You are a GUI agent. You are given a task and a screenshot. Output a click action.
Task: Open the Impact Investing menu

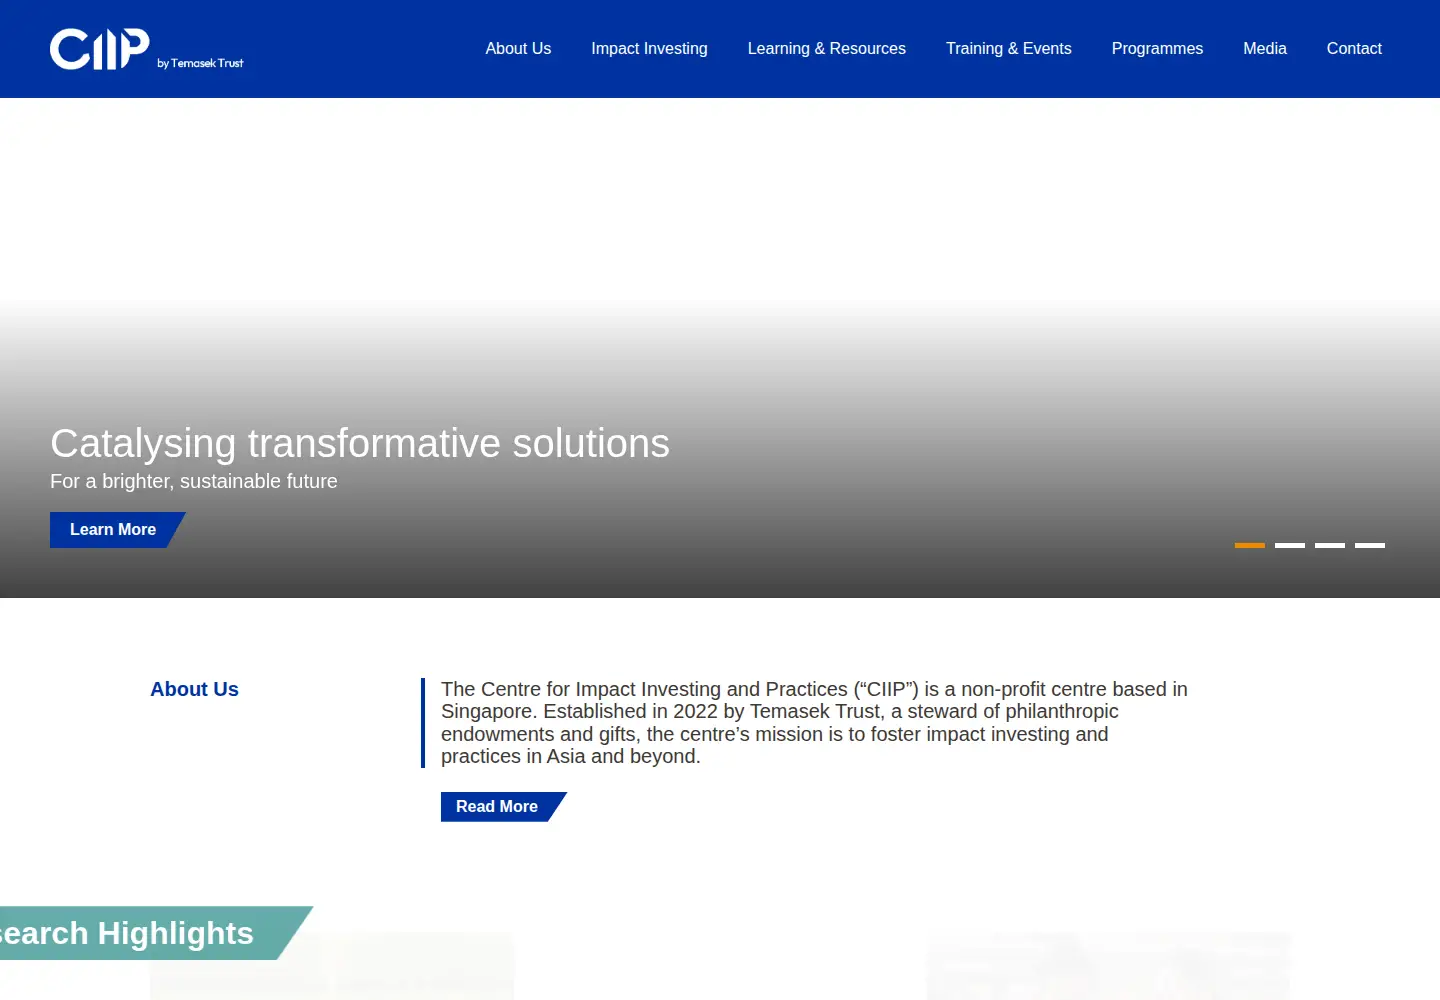coord(649,49)
